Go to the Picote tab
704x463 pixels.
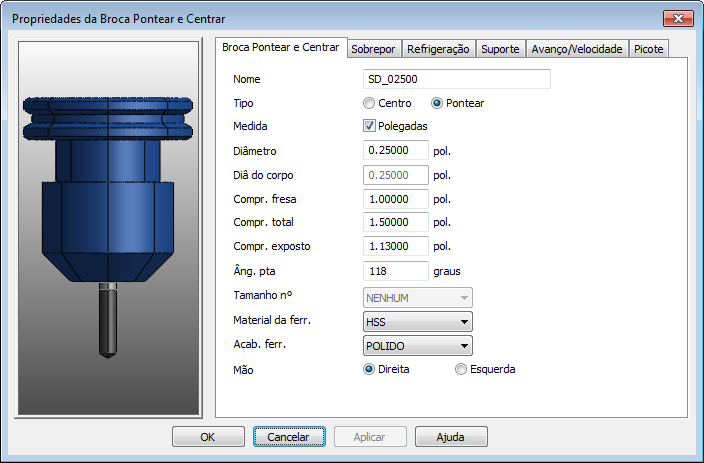pyautogui.click(x=649, y=49)
